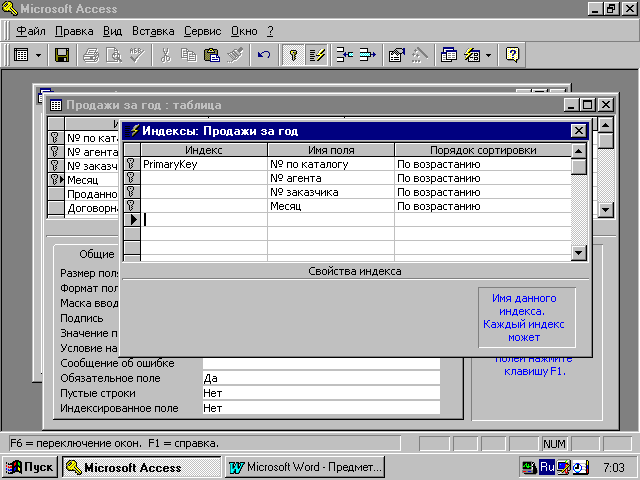This screenshot has height=480, width=640.
Task: Click the Индекс column header
Action: (x=204, y=150)
